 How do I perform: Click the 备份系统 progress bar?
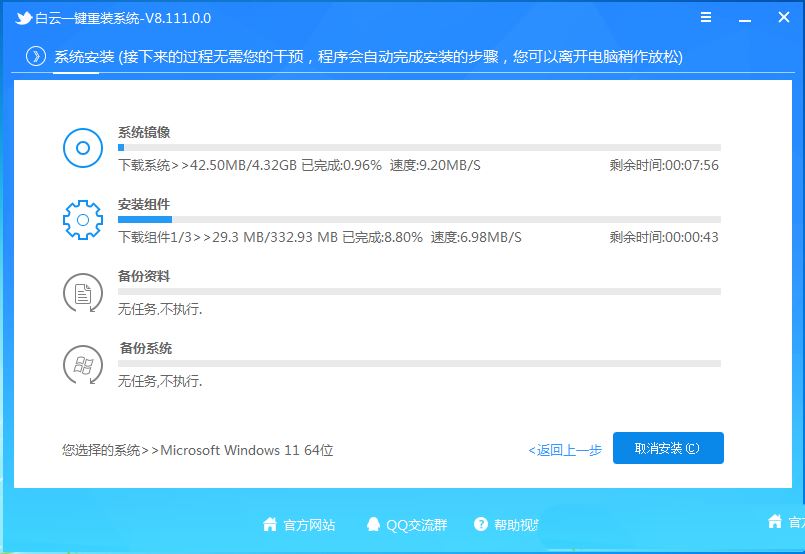click(x=419, y=364)
